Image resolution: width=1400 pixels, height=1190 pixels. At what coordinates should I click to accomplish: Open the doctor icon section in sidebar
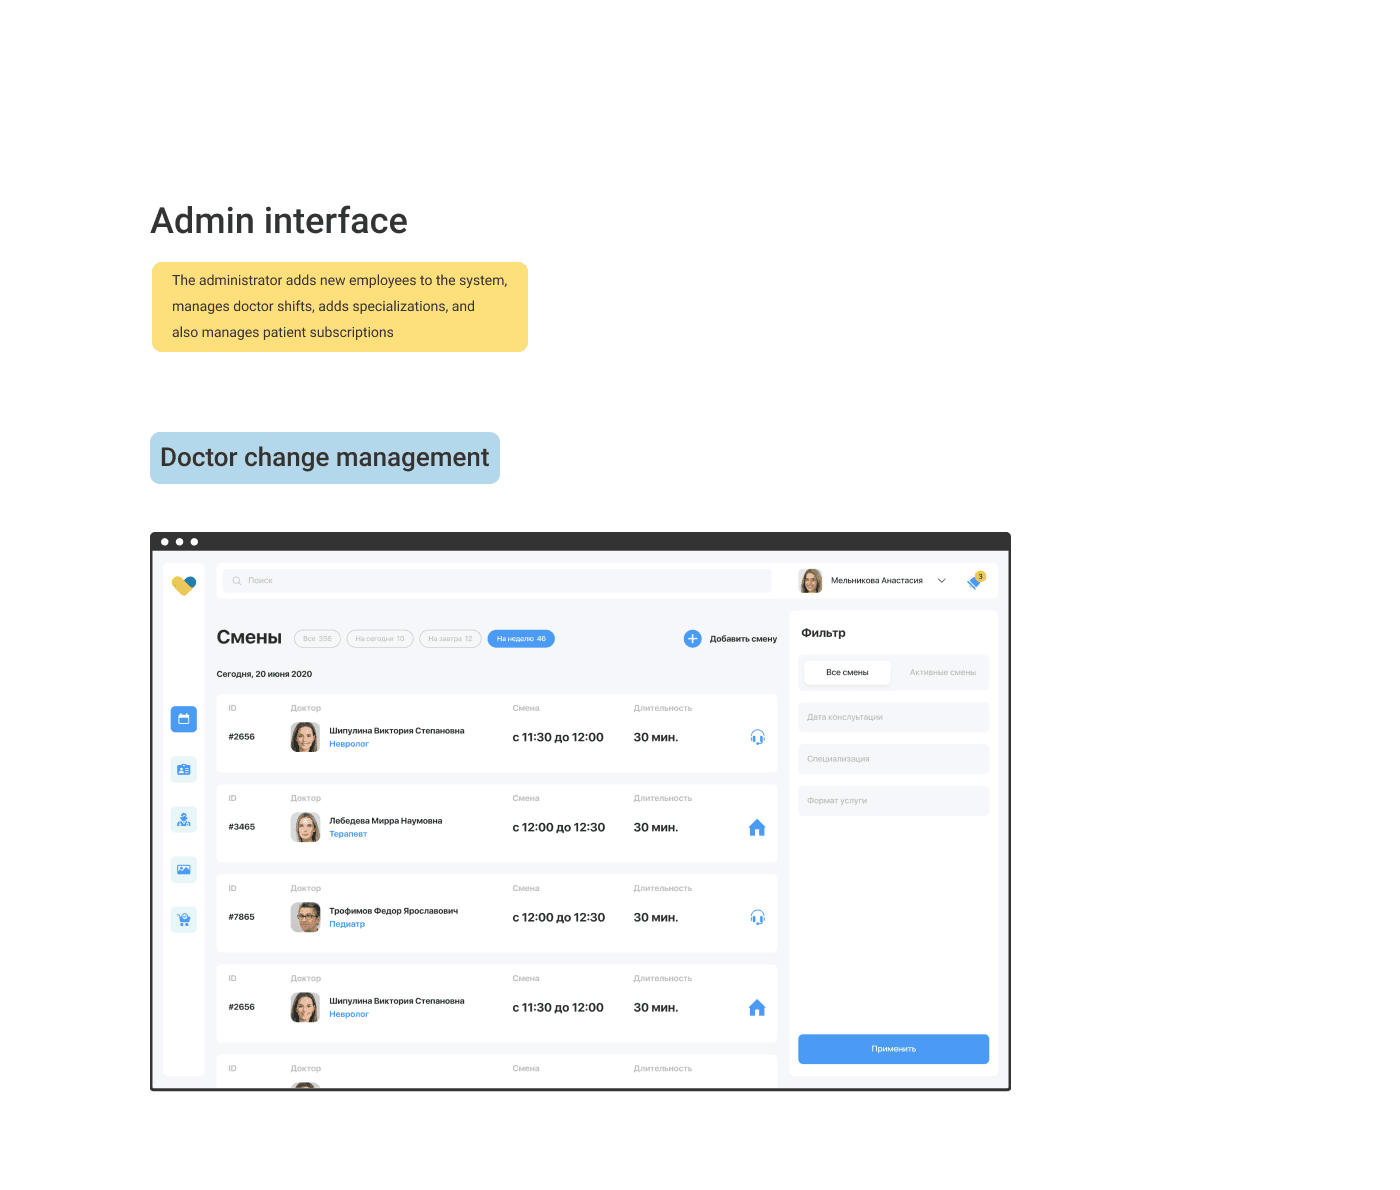point(183,819)
